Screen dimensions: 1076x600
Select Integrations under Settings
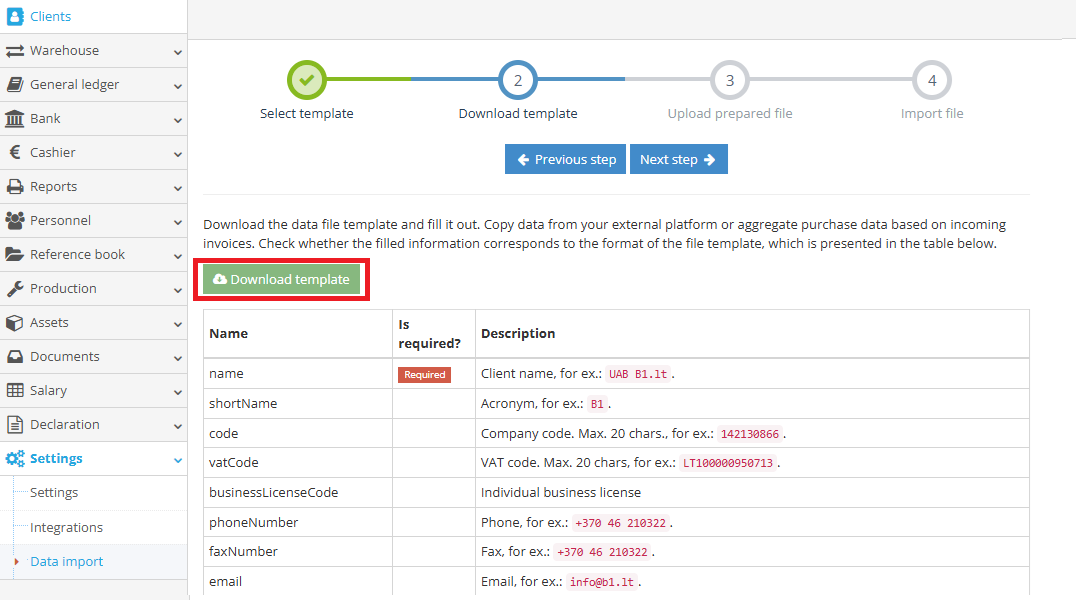point(66,528)
